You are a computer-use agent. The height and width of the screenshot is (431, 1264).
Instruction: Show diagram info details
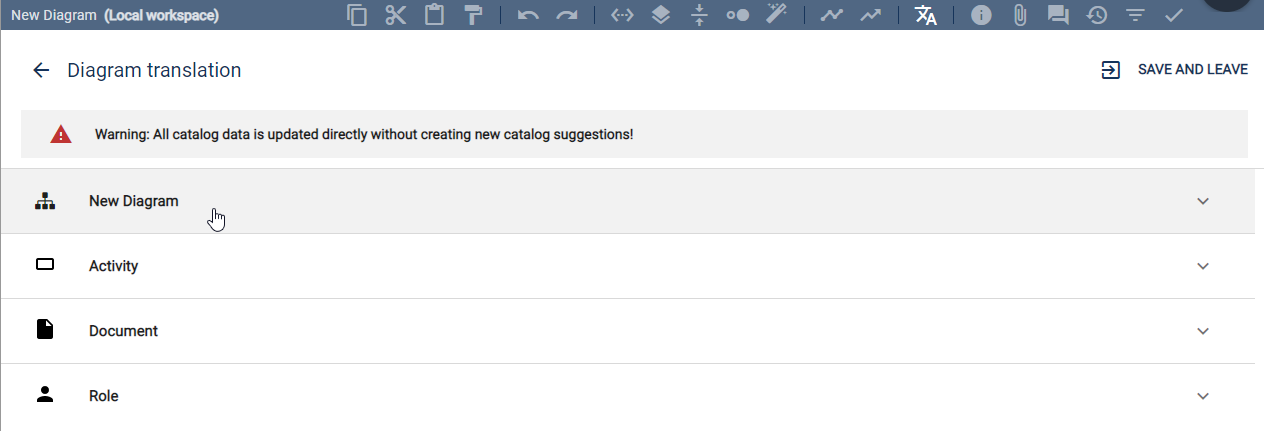981,16
